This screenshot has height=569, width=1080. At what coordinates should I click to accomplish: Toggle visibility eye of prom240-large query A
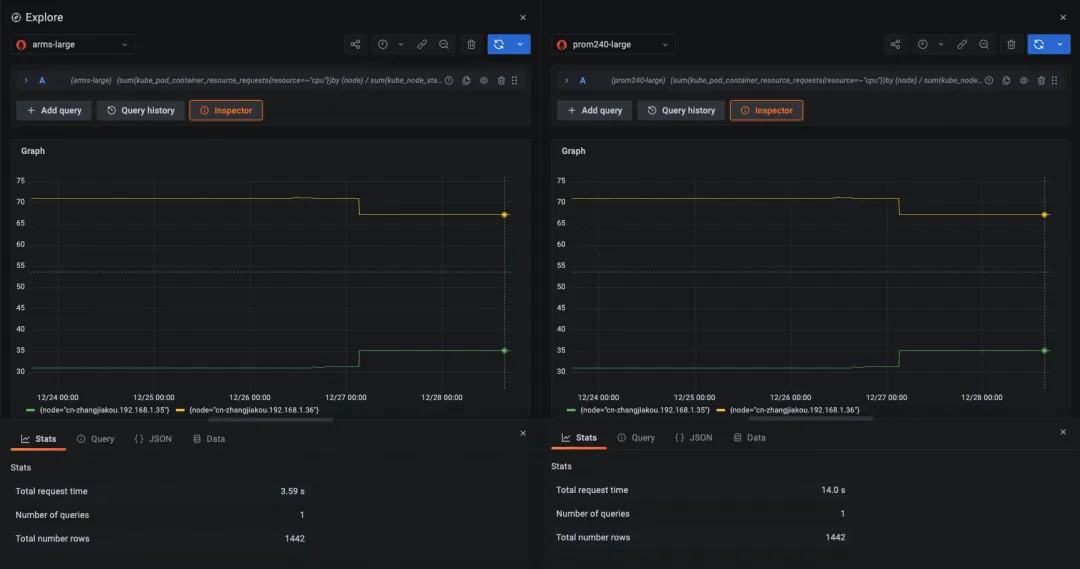click(x=1024, y=80)
